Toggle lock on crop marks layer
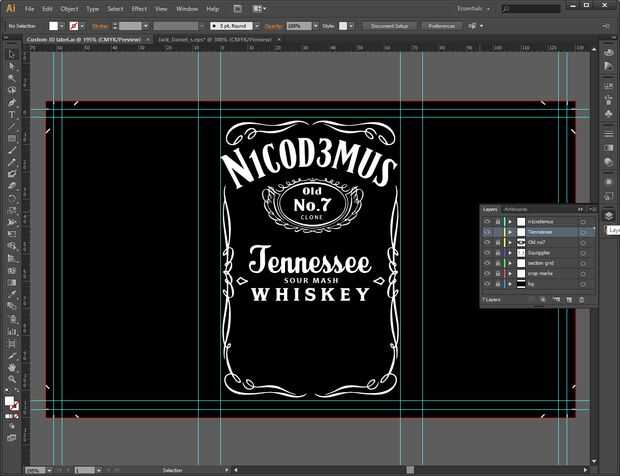 (498, 274)
